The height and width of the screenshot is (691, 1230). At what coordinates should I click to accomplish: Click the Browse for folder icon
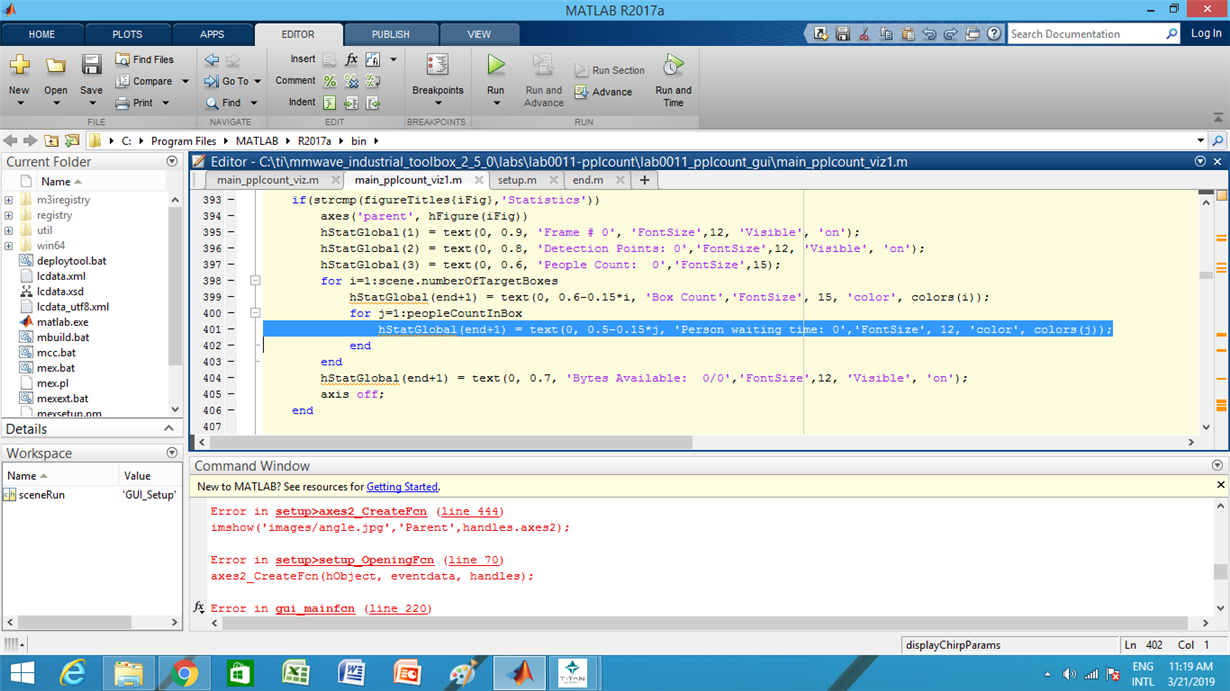[x=72, y=141]
